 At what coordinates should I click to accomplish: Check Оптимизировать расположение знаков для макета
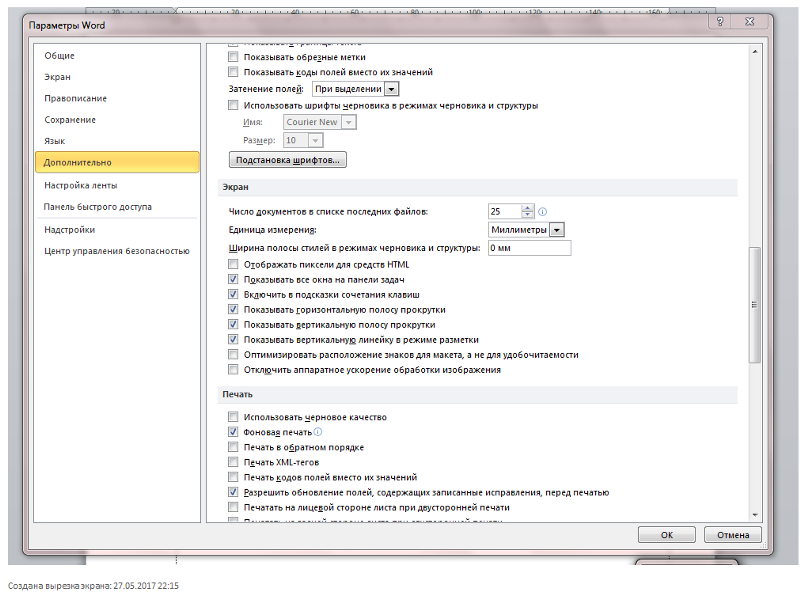click(x=233, y=354)
